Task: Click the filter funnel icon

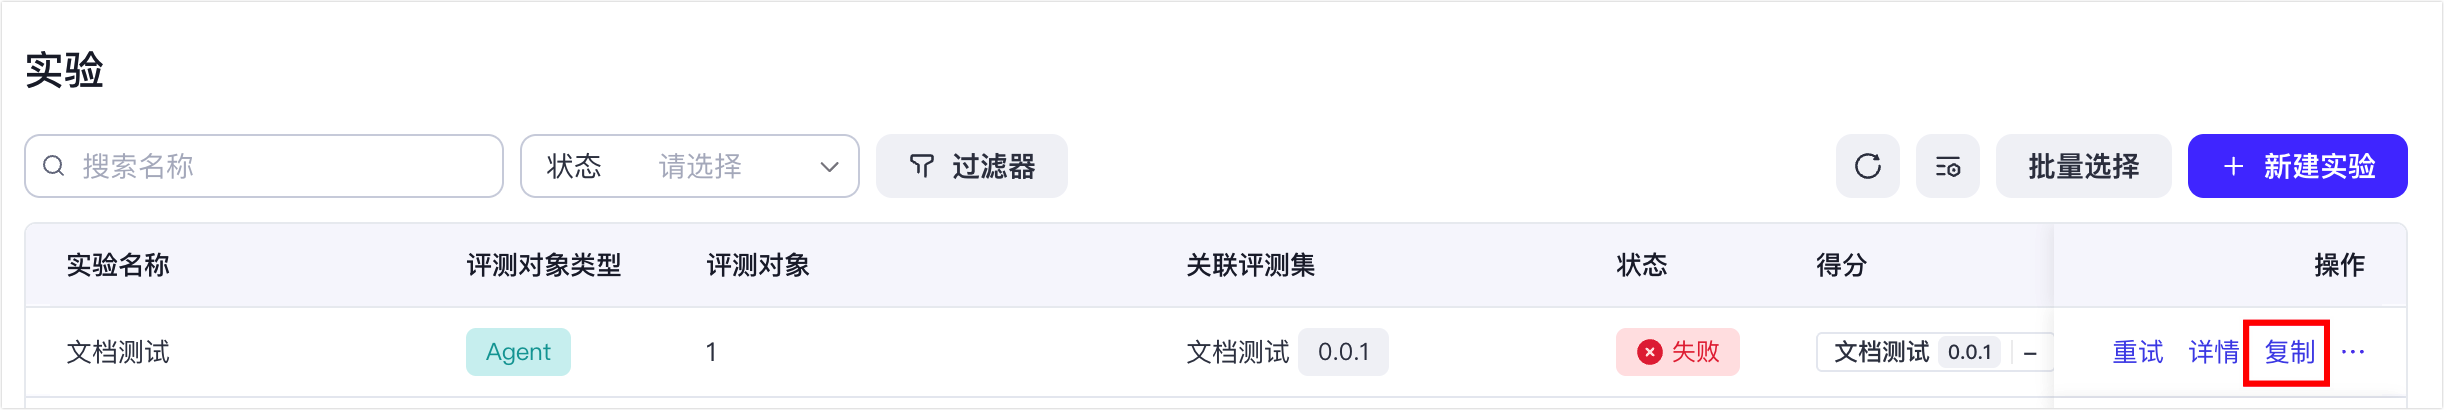Action: [x=921, y=166]
